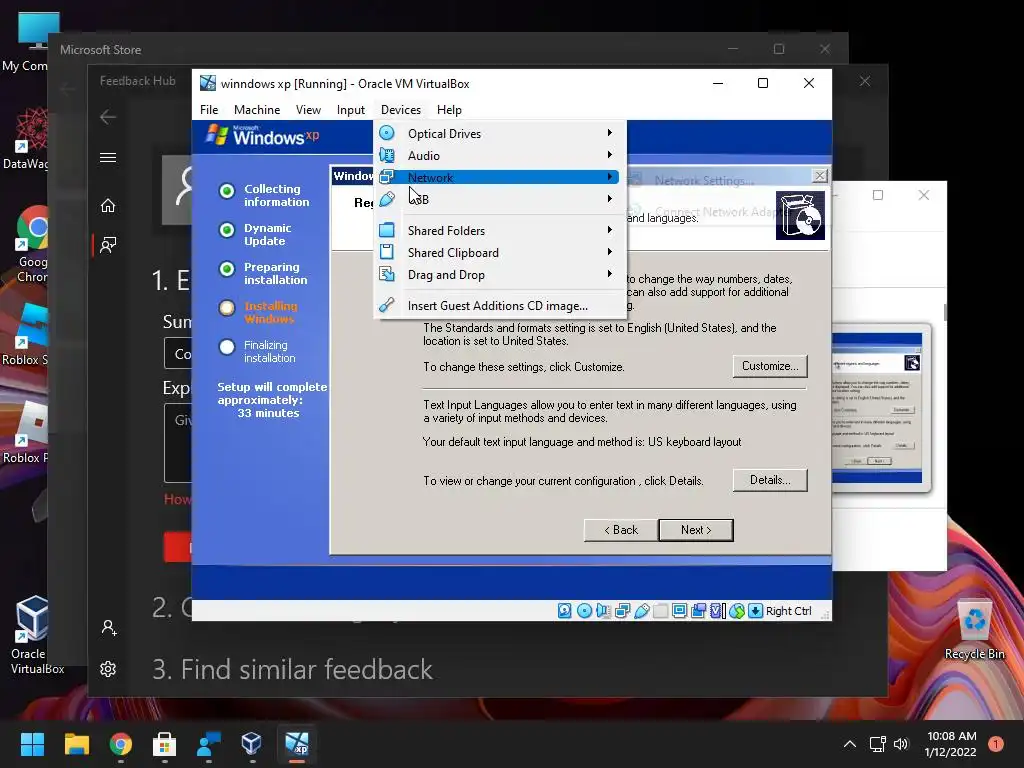
Task: Click the Optical Drives disc icon
Action: [x=387, y=133]
